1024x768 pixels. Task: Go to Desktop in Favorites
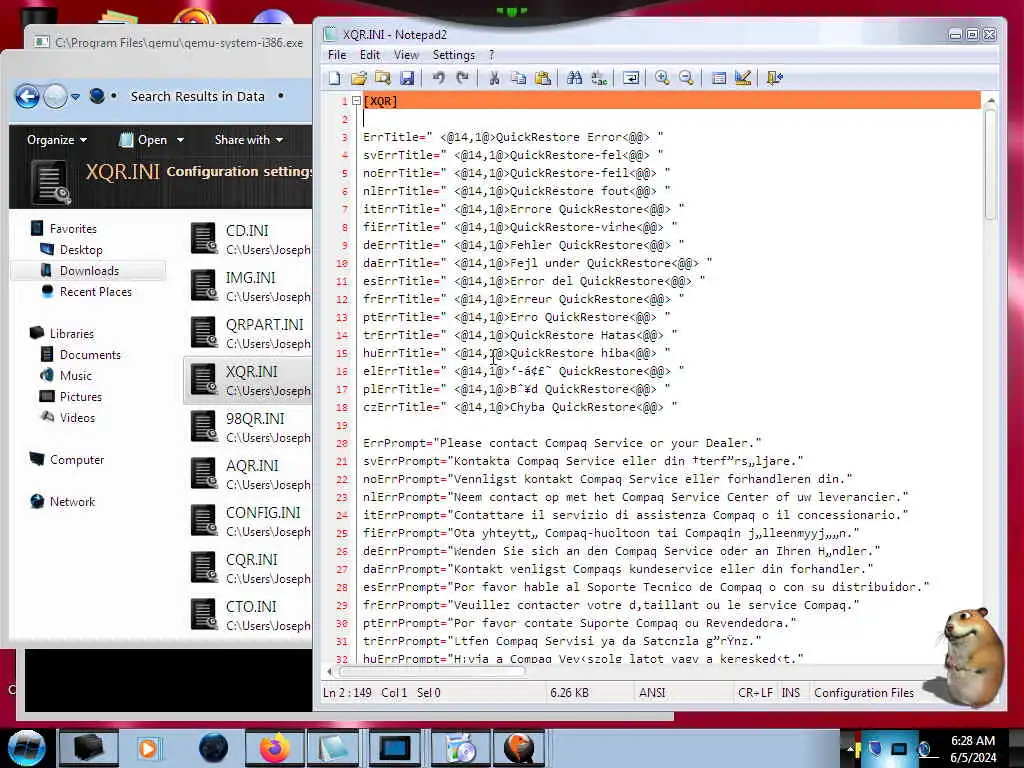click(x=81, y=249)
